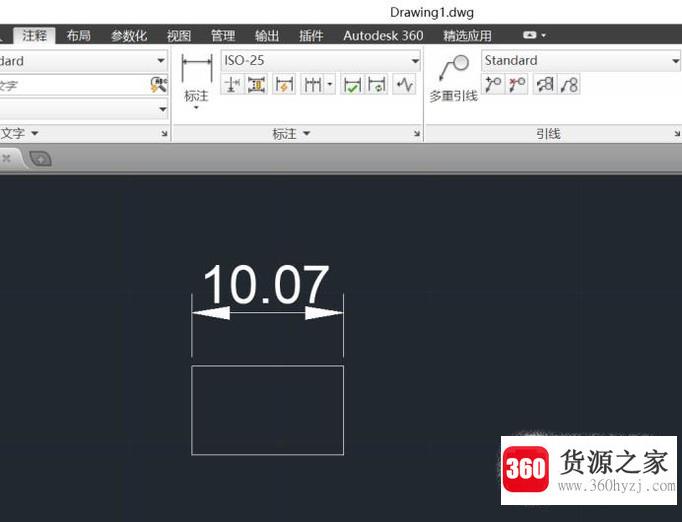Click the remove leader icon
The width and height of the screenshot is (682, 522).
[x=517, y=84]
